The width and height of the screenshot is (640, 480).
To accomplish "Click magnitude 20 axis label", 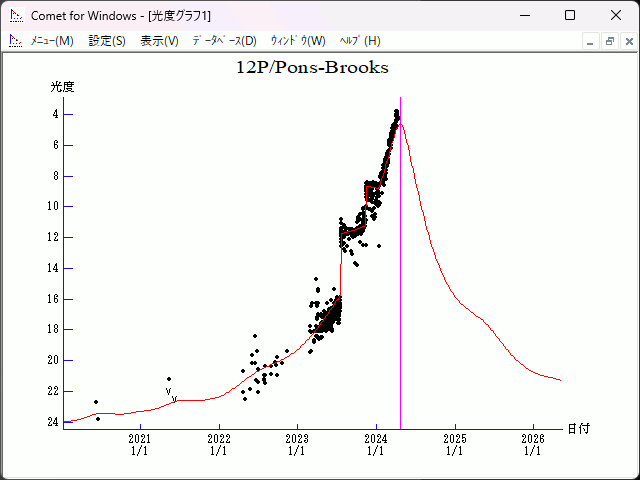I will (x=53, y=360).
